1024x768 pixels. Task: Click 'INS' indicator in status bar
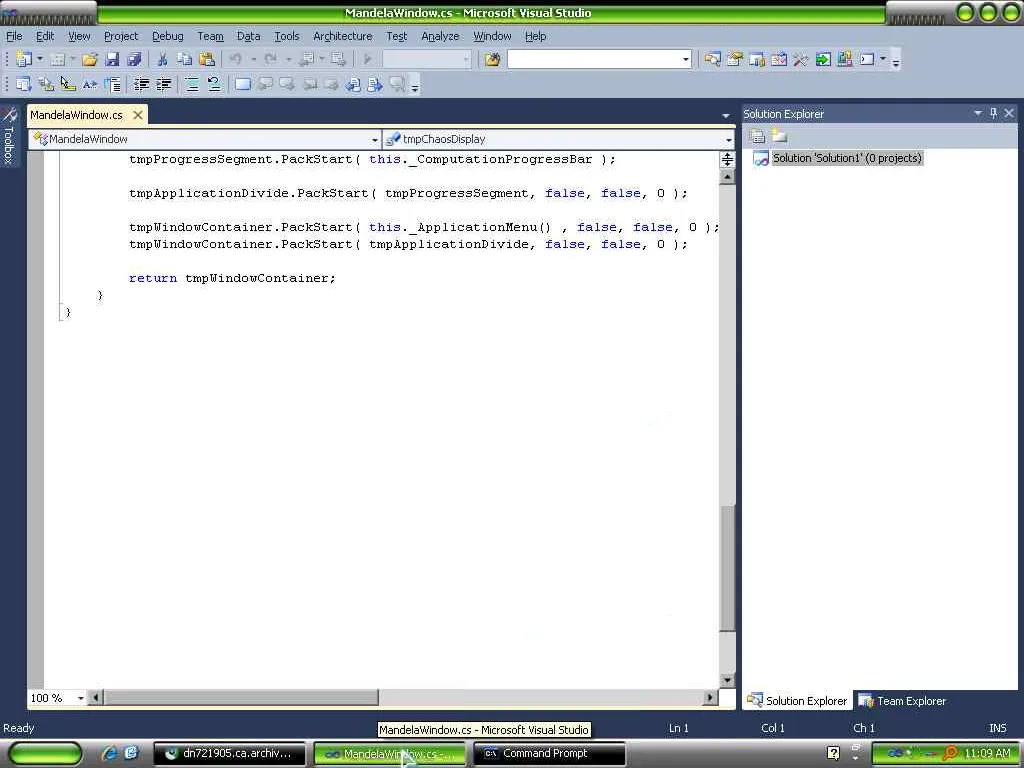997,728
